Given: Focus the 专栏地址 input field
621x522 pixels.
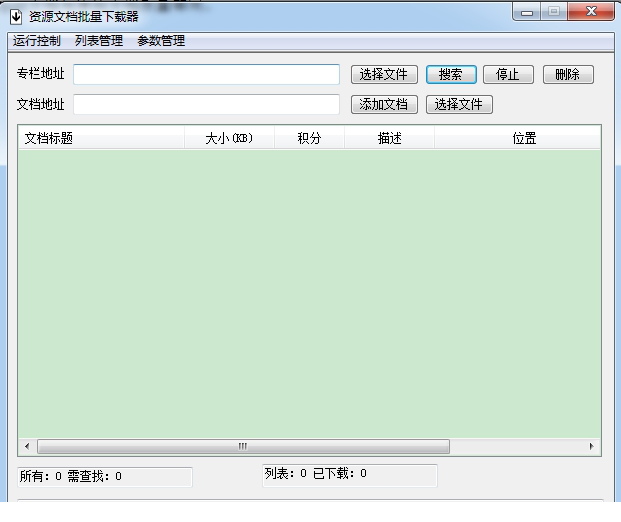Looking at the screenshot, I should coord(206,74).
